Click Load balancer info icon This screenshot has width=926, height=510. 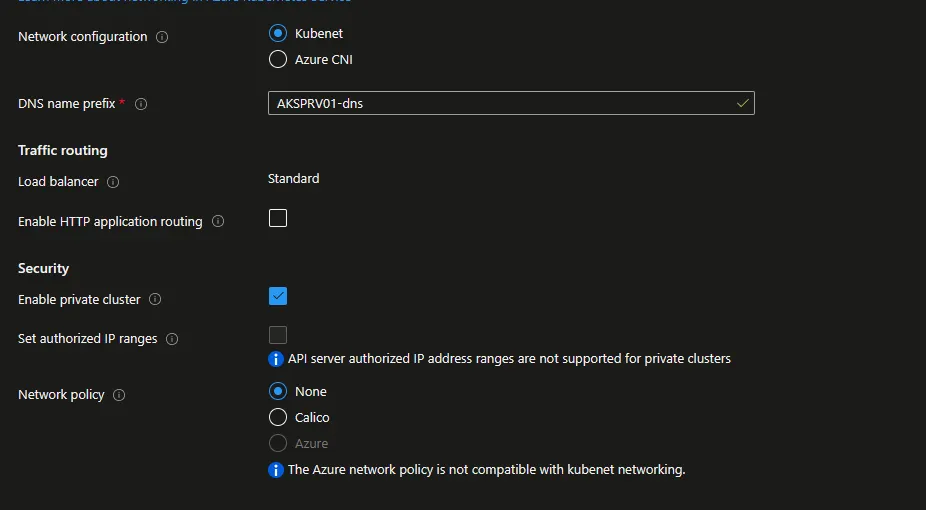coord(113,182)
